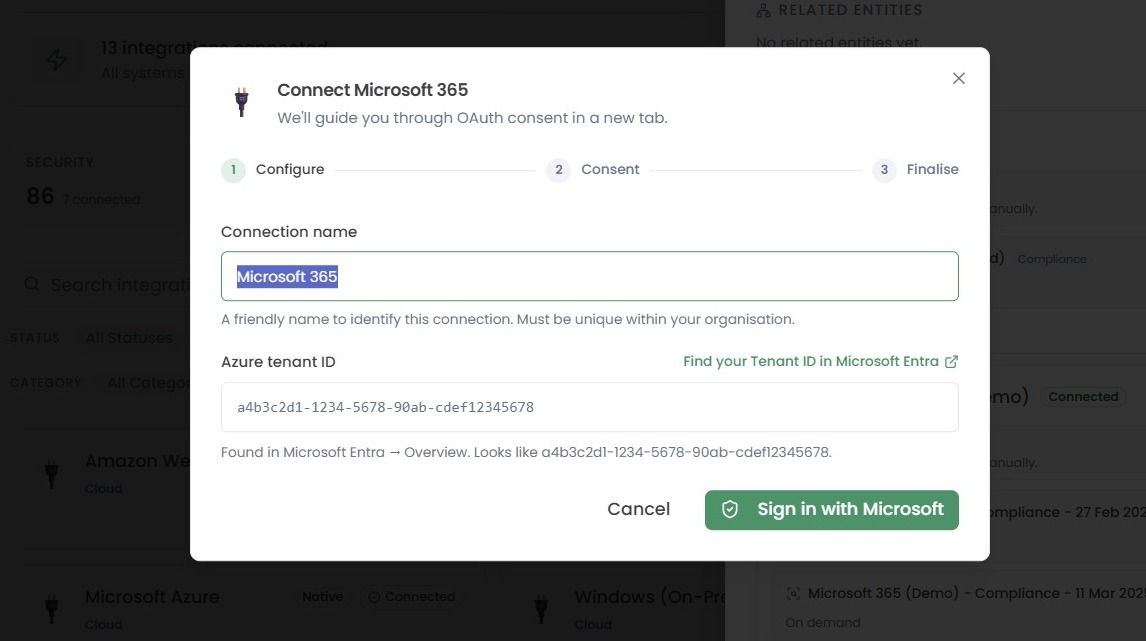The width and height of the screenshot is (1146, 641).
Task: Open Find your Tenant ID in Microsoft Entra link
Action: pyautogui.click(x=811, y=361)
